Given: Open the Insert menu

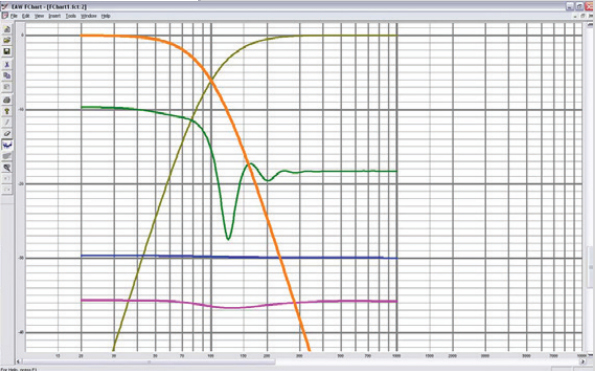Looking at the screenshot, I should click(55, 16).
